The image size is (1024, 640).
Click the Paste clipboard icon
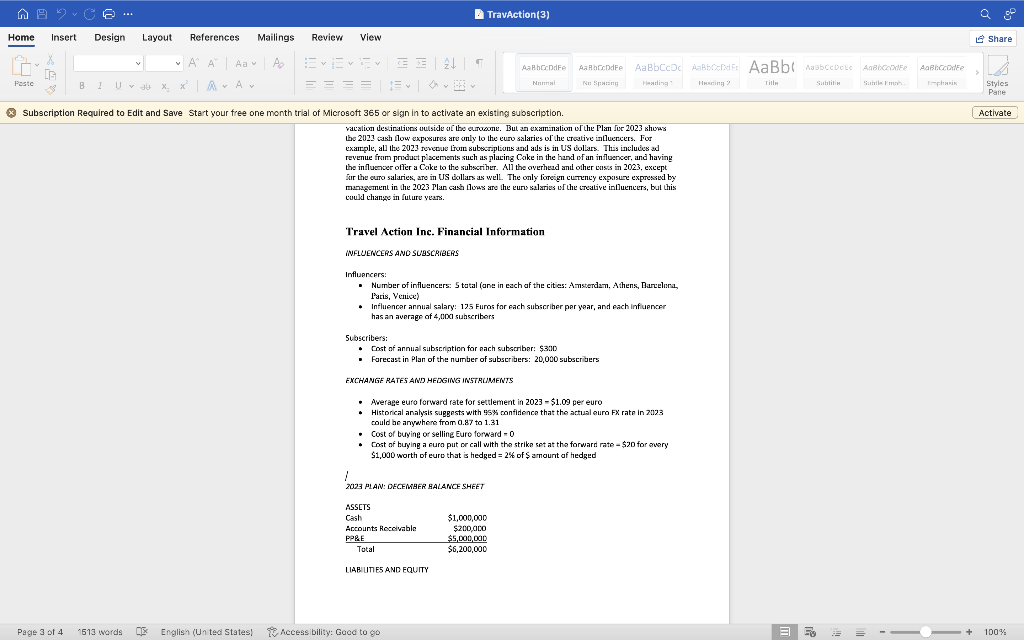[x=22, y=66]
